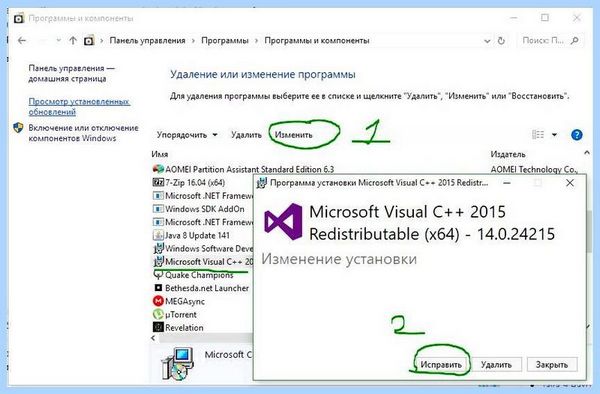Select Microsoft Visual C++ 2015 in the list
This screenshot has height=394, width=600.
coord(209,262)
